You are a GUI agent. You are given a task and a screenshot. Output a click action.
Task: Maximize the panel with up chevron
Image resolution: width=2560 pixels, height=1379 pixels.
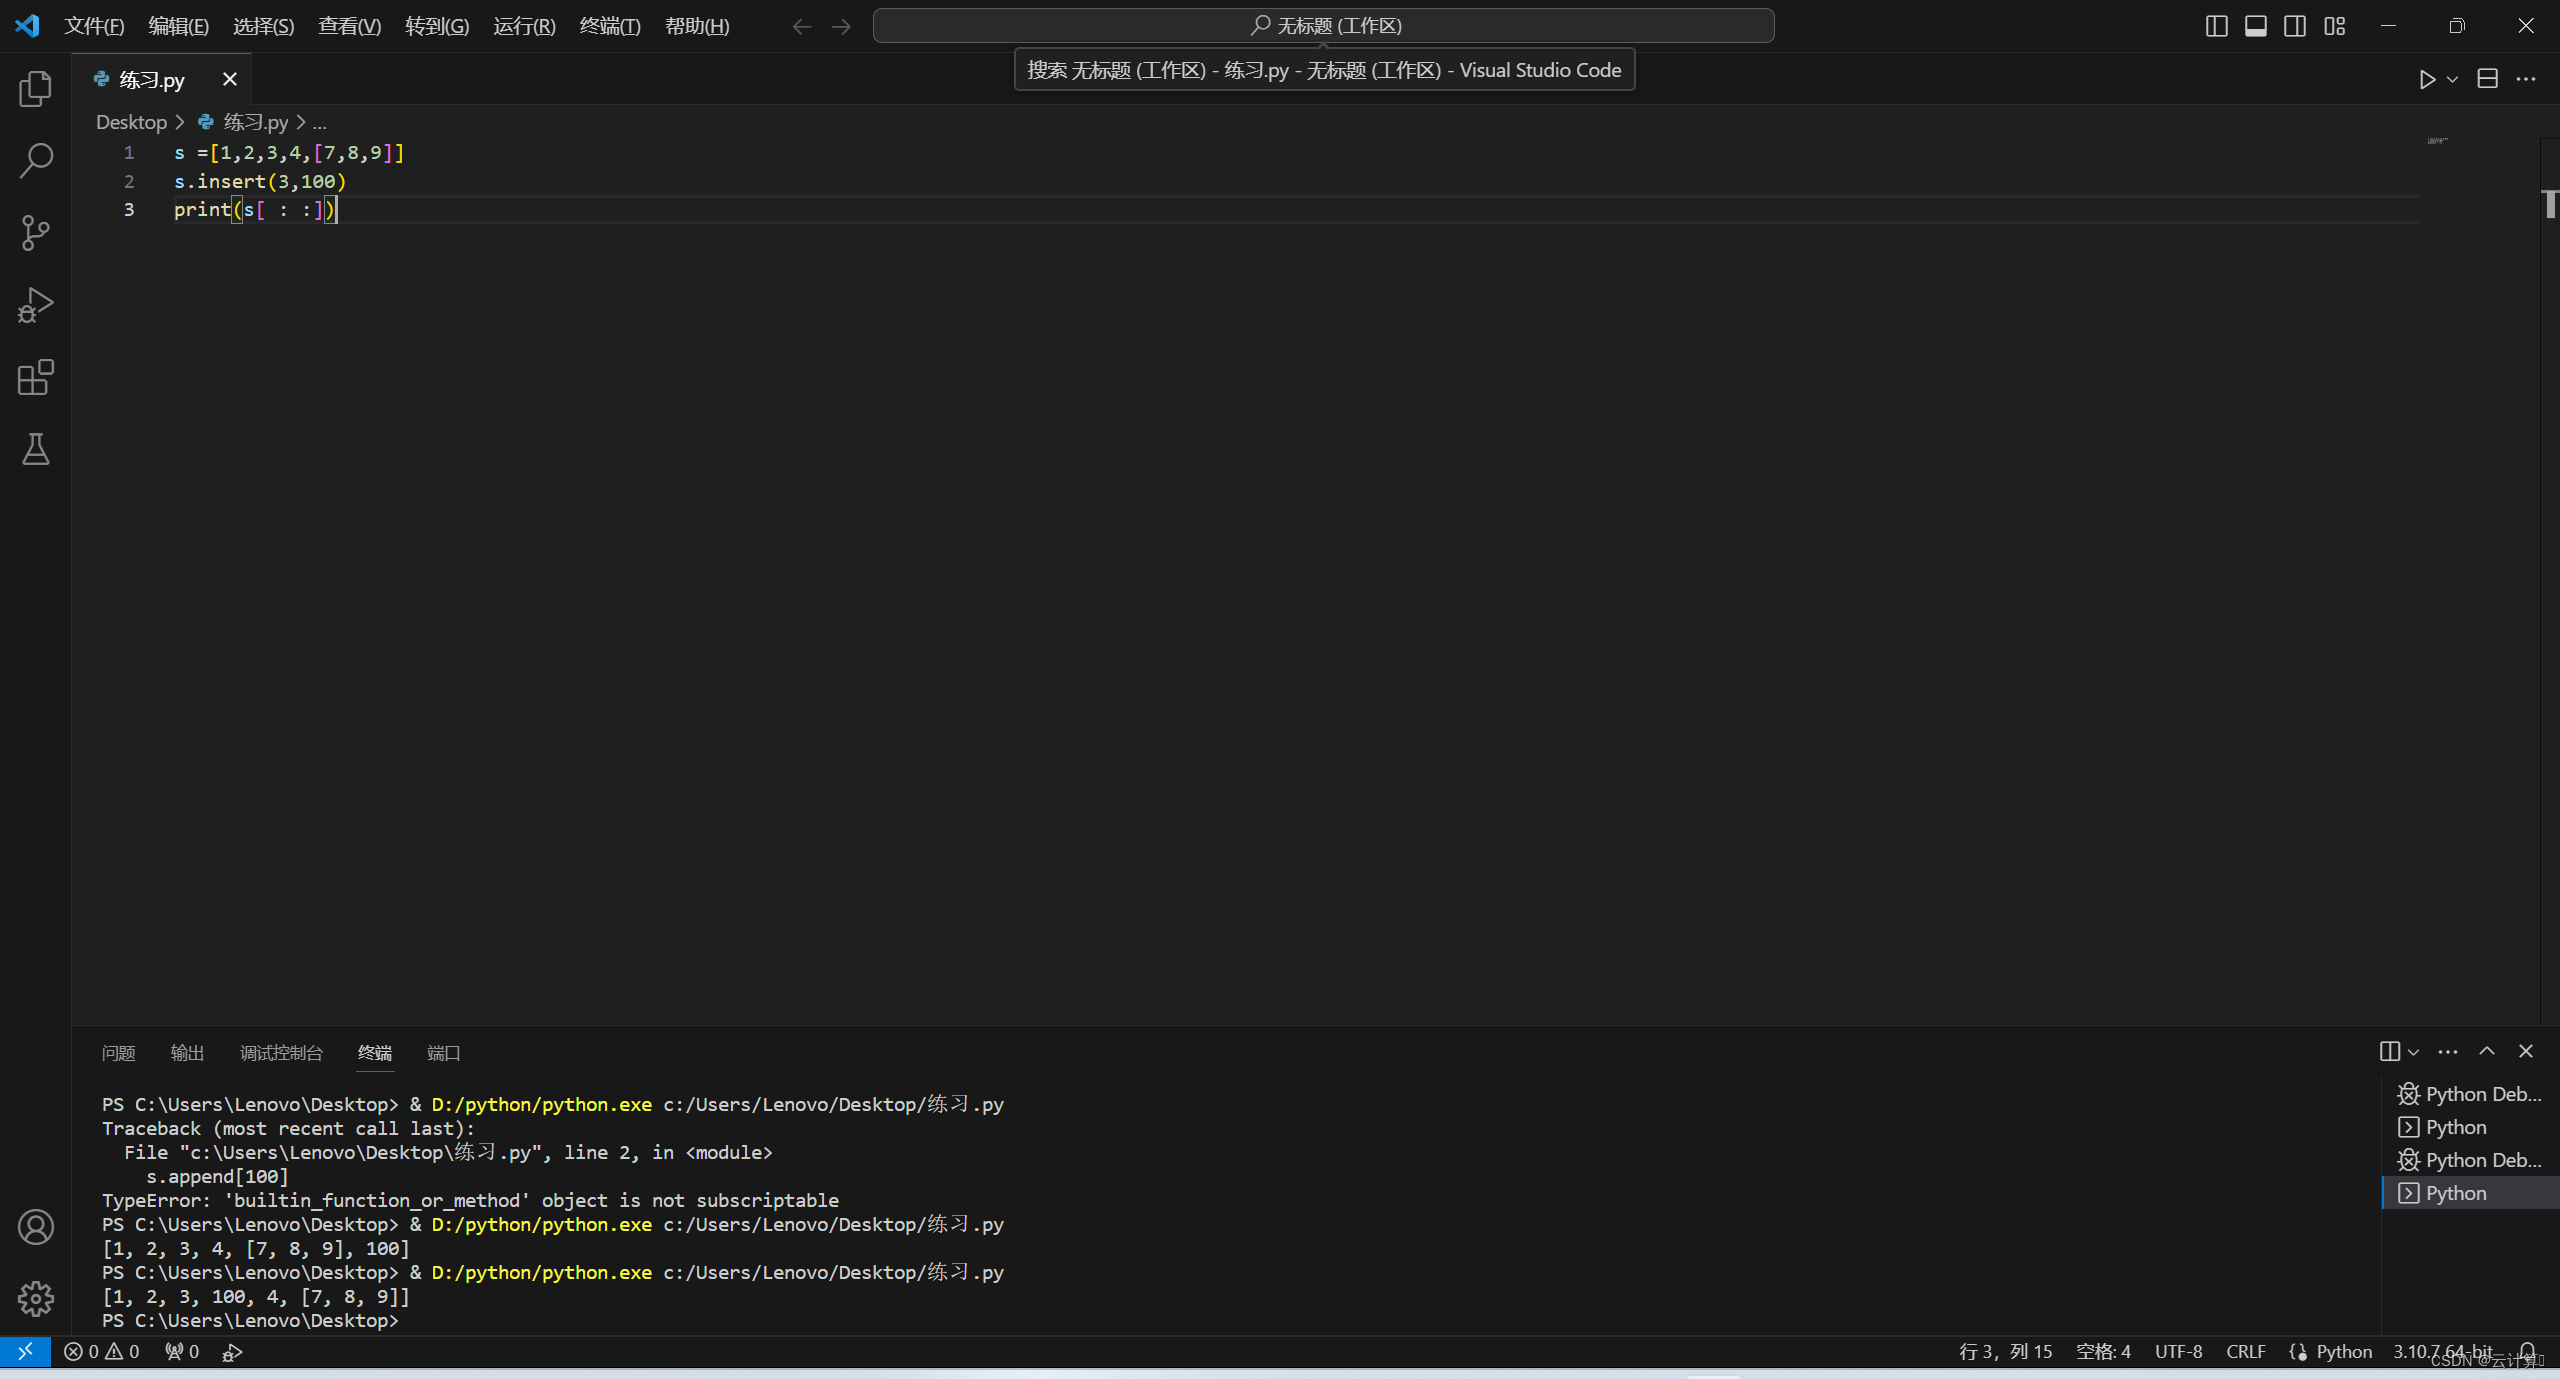coord(2487,1051)
